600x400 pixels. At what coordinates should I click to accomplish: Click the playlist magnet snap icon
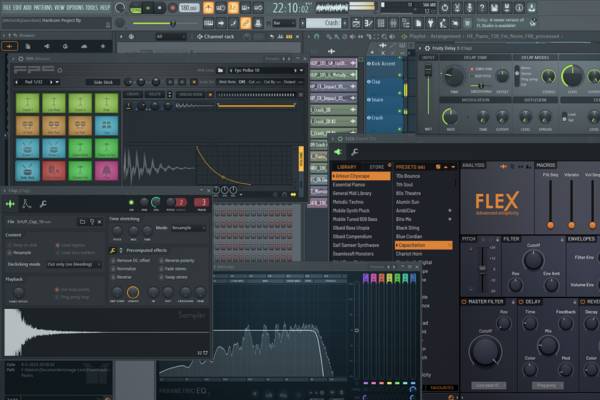tap(316, 37)
